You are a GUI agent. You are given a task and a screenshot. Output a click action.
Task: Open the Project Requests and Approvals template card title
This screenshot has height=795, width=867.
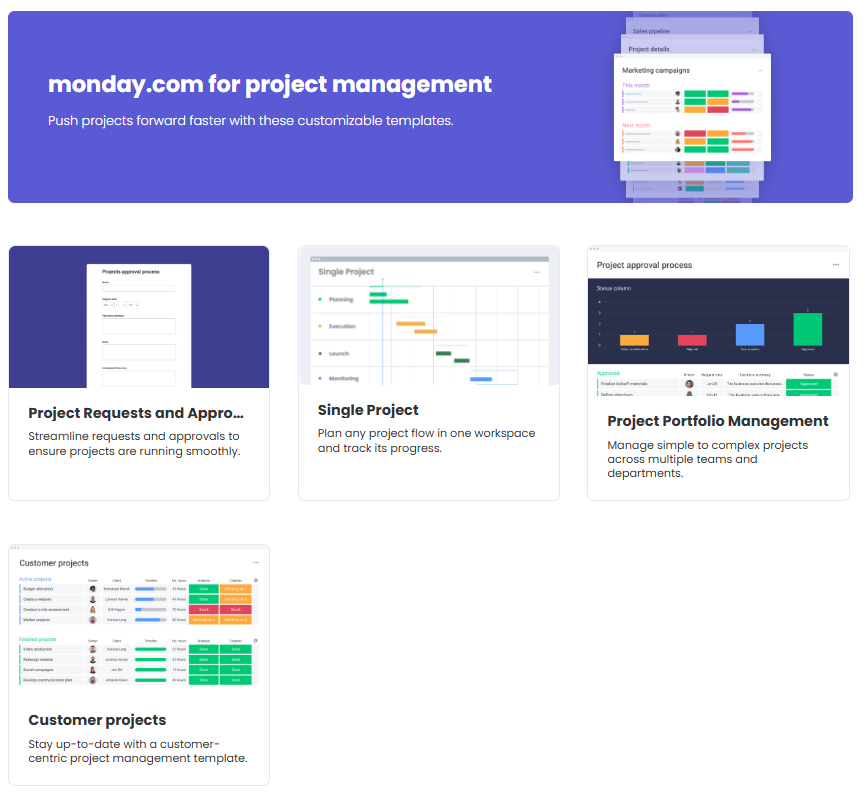click(136, 413)
